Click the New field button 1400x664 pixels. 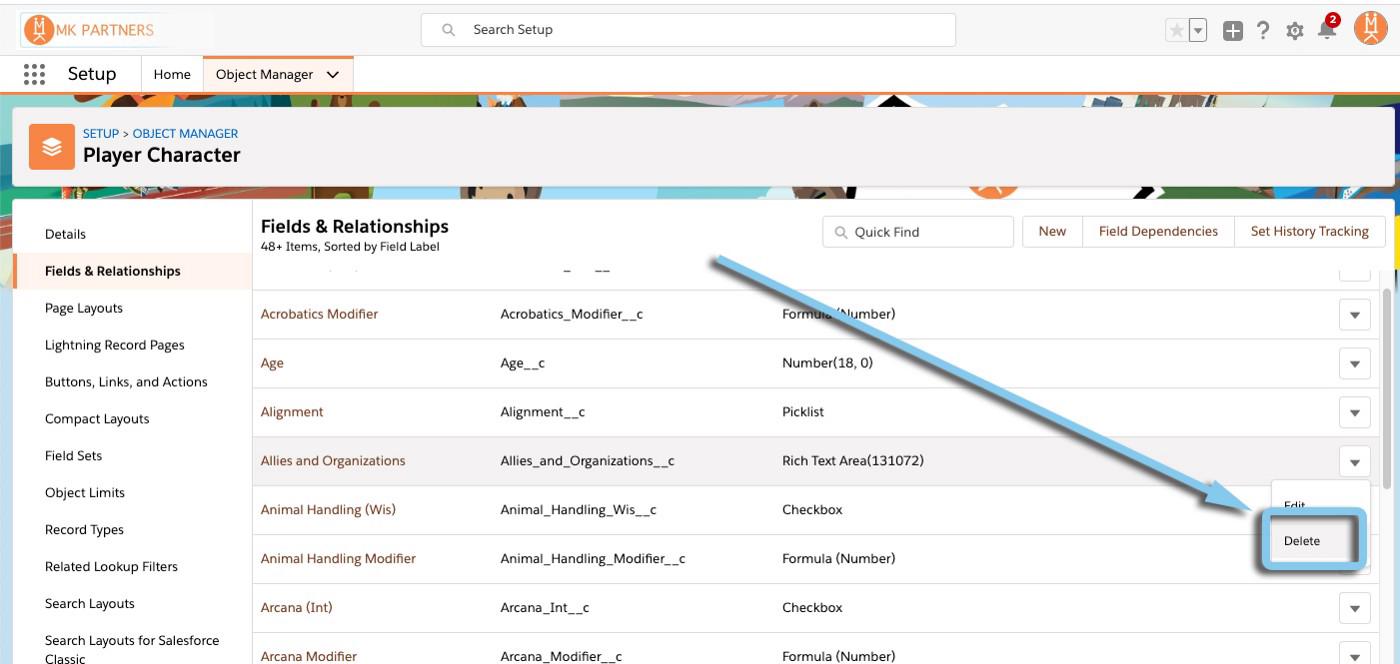(x=1052, y=231)
